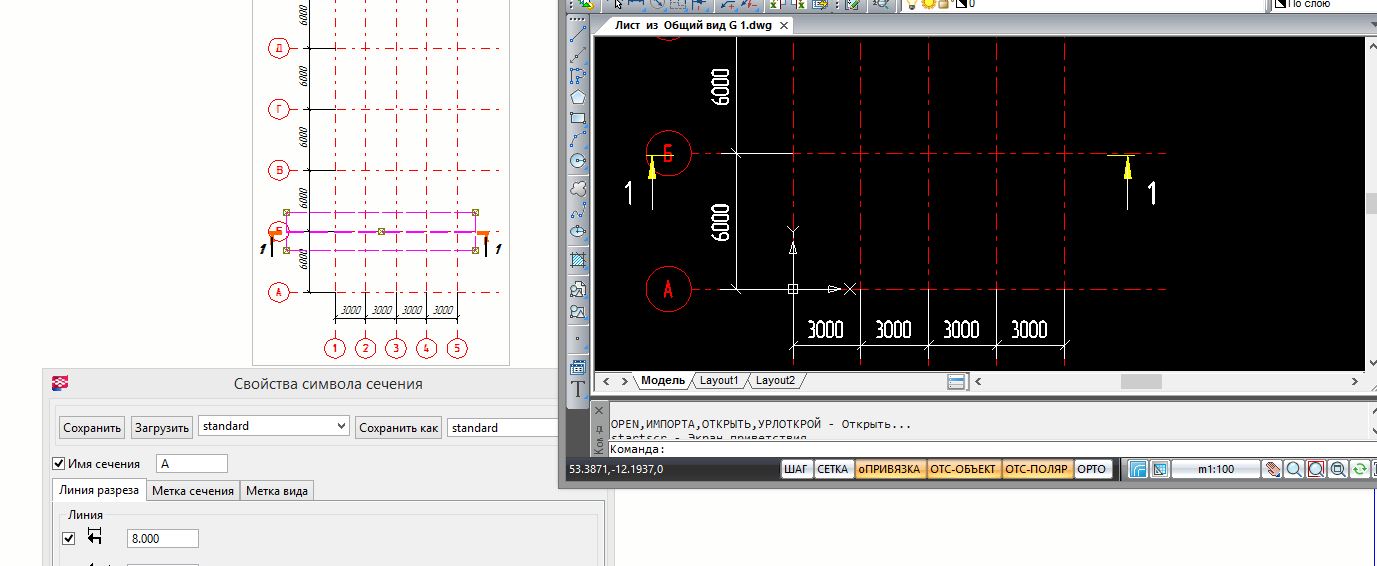Uncheck the Имя сечения checkbox
This screenshot has height=566, width=1377.
pos(58,464)
